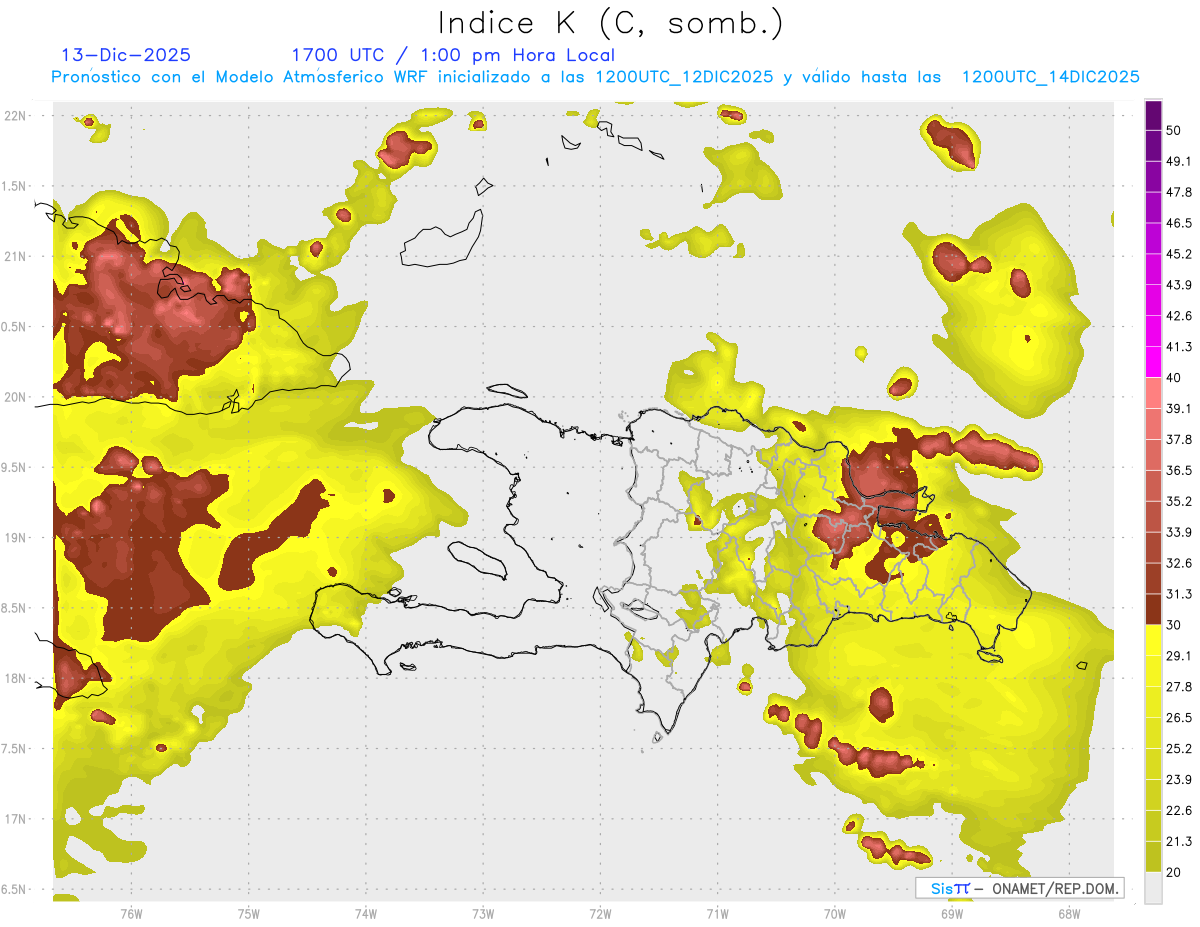Viewport: 1200px width, 927px height.
Task: Click the color scale value 22.6
Action: click(x=1179, y=811)
